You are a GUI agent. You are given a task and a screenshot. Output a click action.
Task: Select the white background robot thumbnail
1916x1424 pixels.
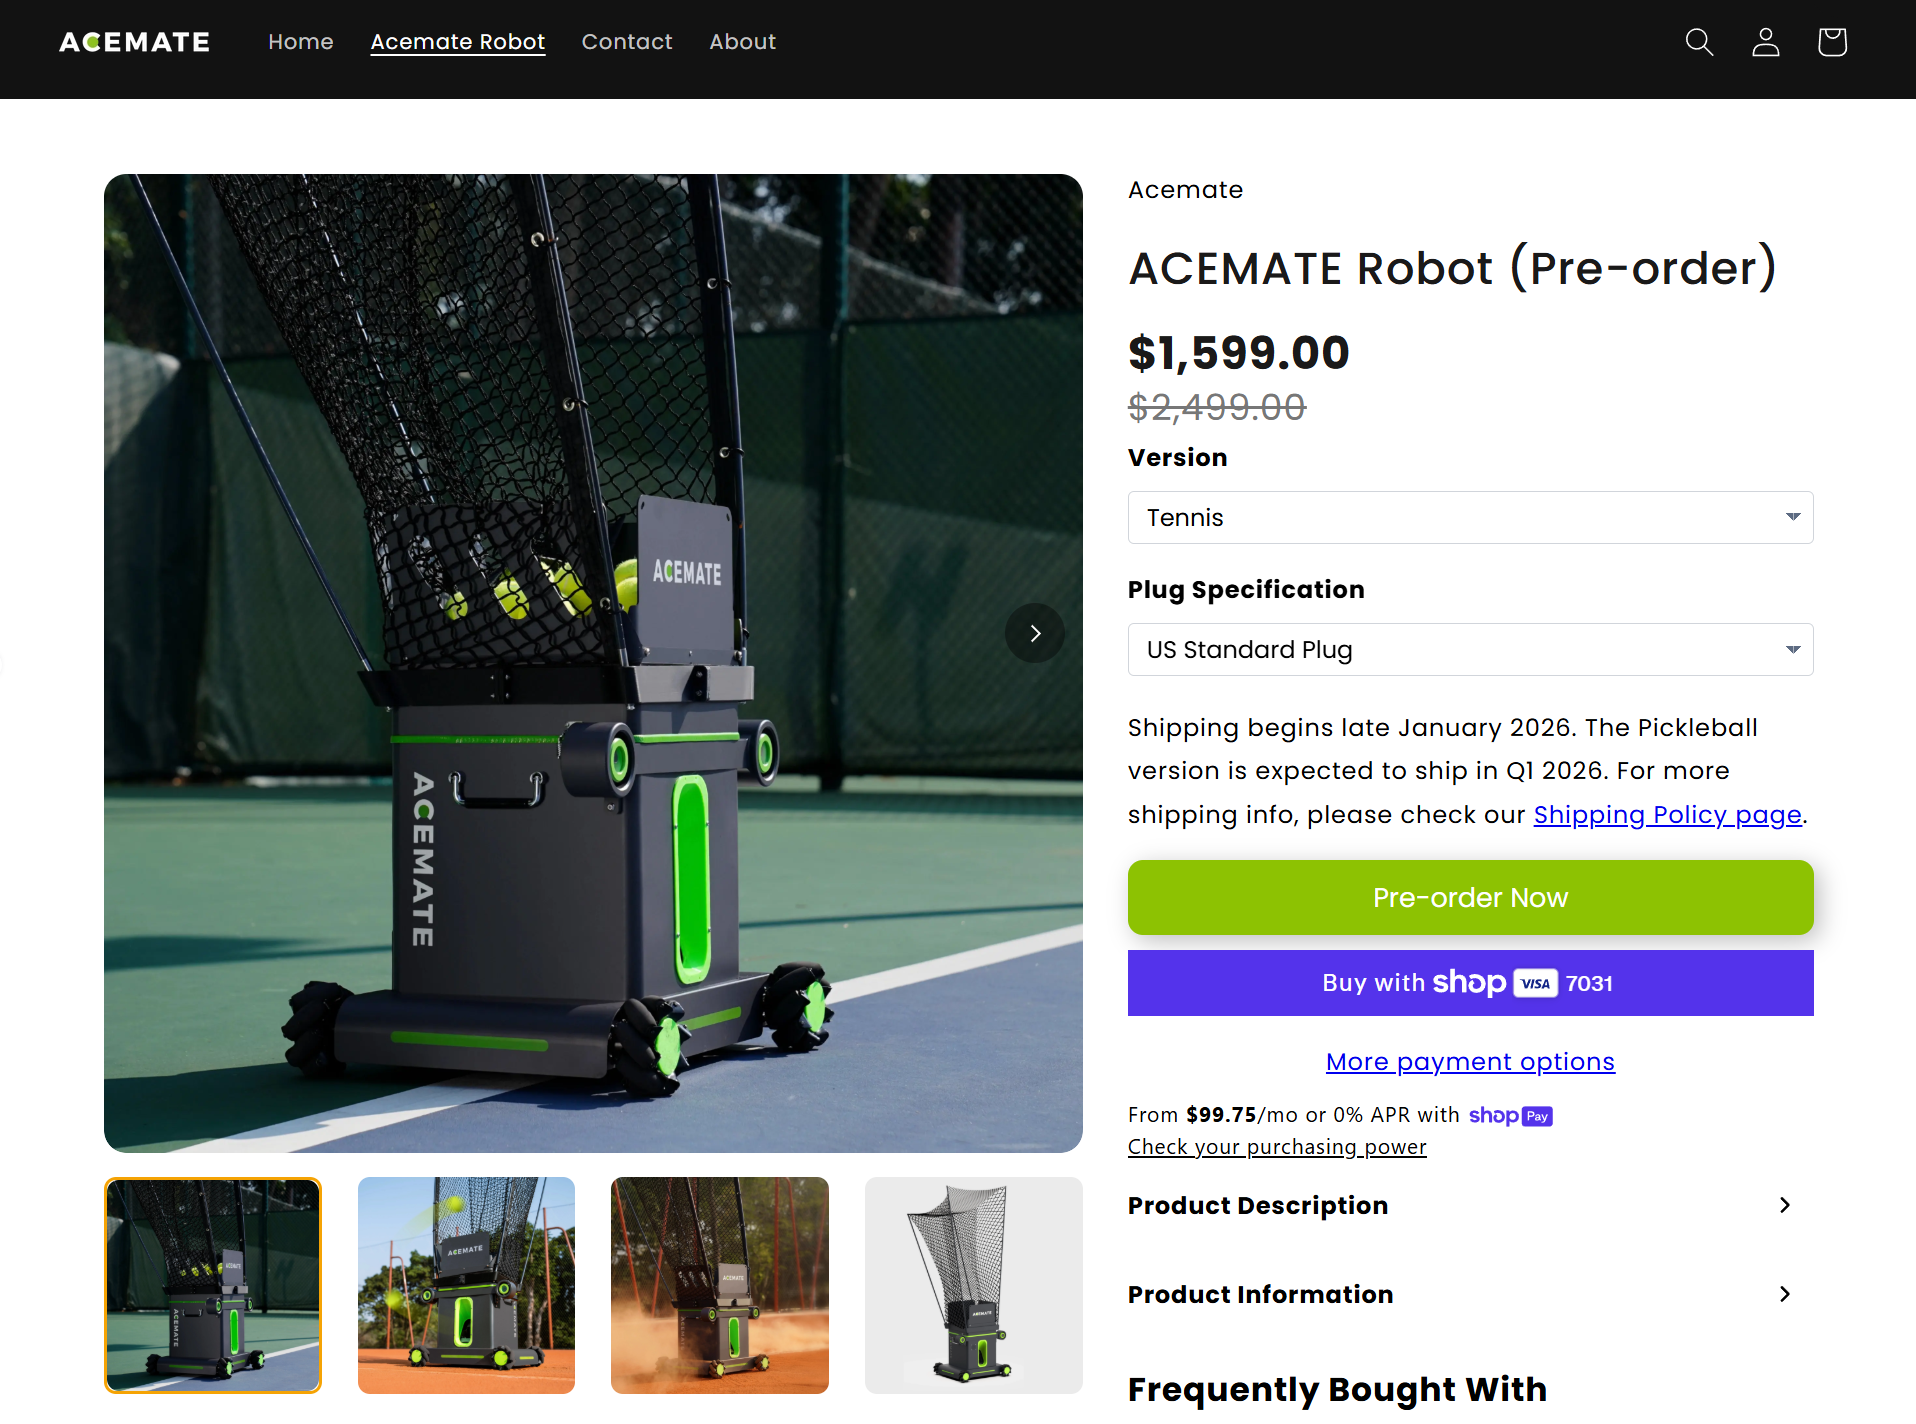pyautogui.click(x=973, y=1285)
